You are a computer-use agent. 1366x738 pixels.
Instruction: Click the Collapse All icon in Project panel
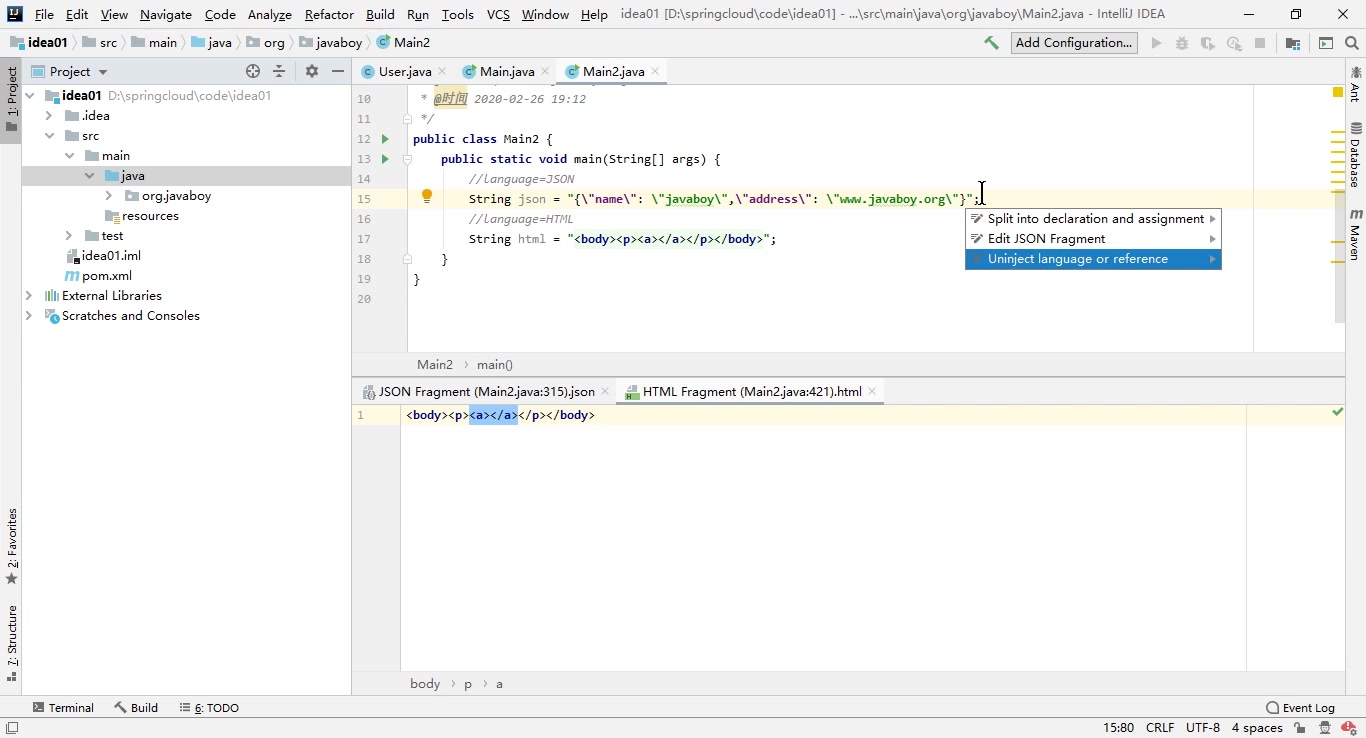[x=279, y=71]
